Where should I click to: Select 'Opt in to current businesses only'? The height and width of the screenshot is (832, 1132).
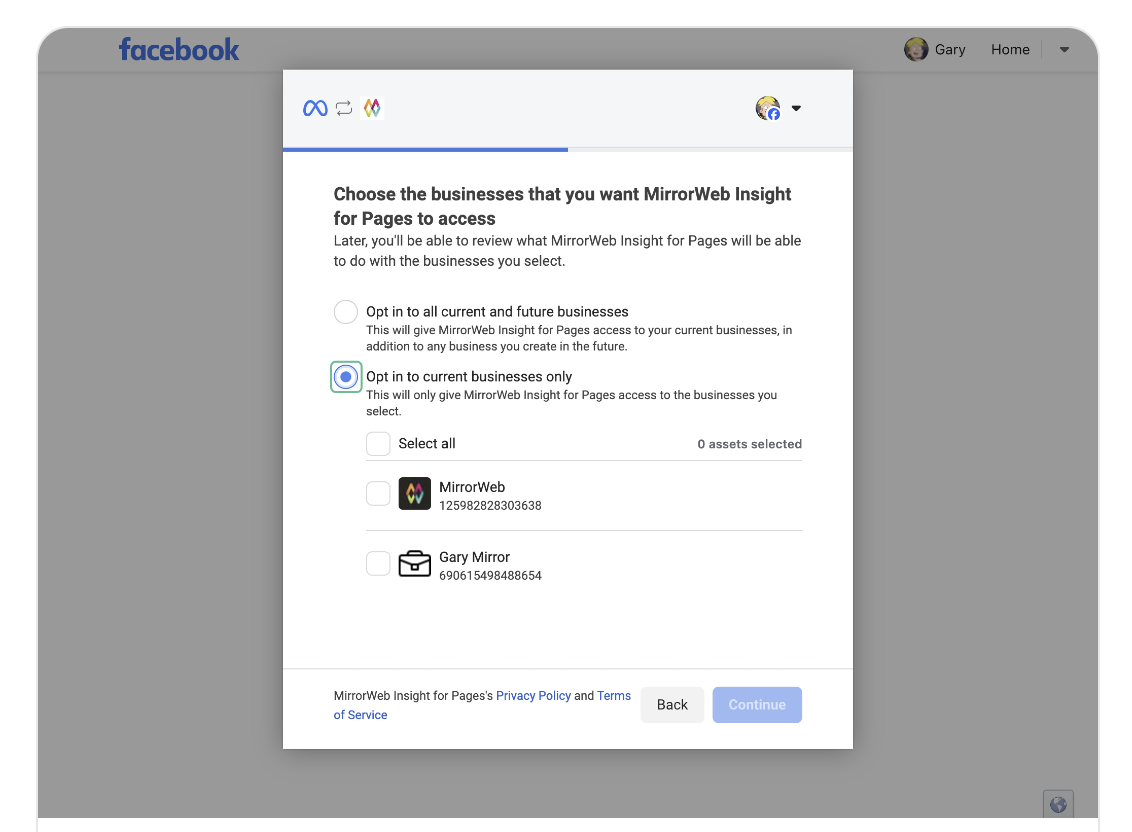pyautogui.click(x=346, y=377)
